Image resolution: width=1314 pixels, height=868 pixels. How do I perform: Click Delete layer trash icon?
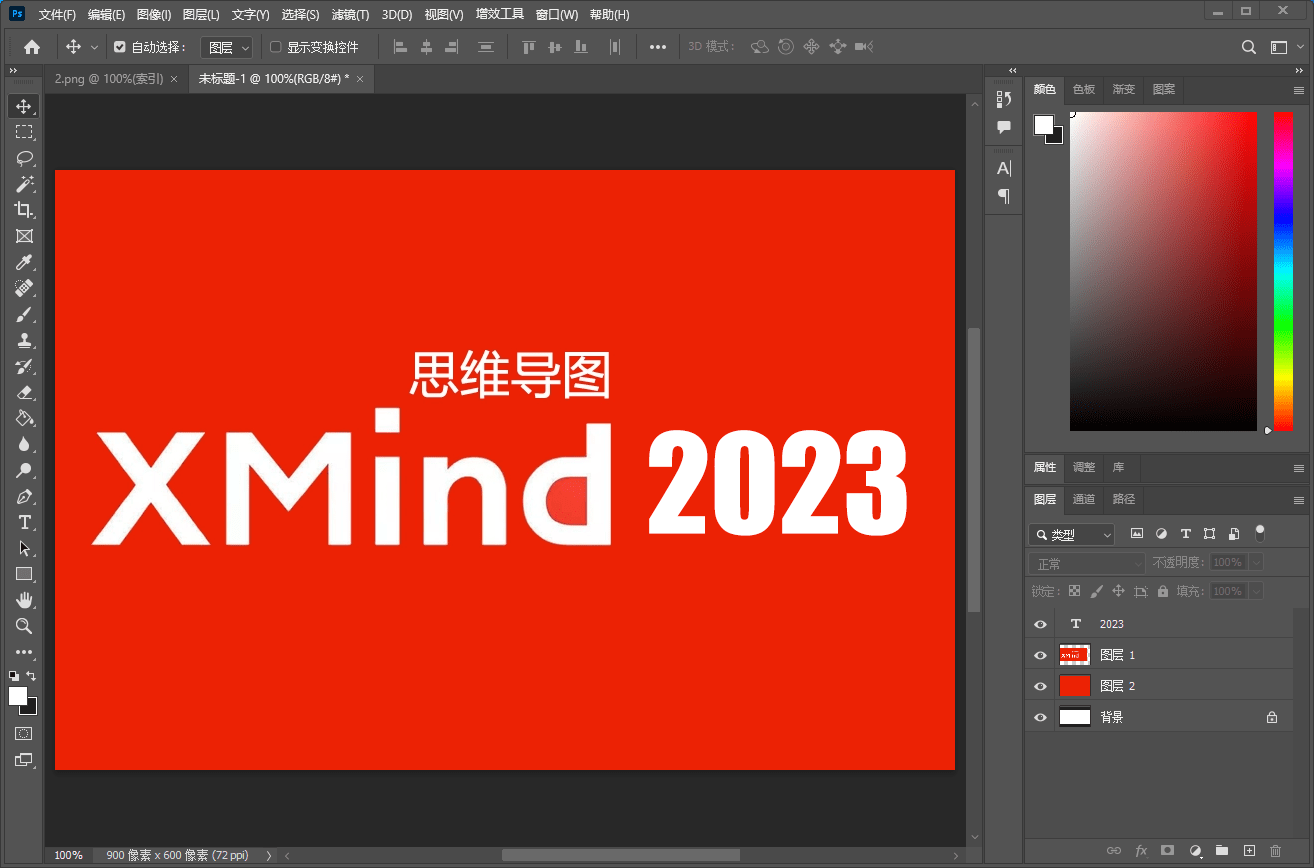(x=1275, y=850)
